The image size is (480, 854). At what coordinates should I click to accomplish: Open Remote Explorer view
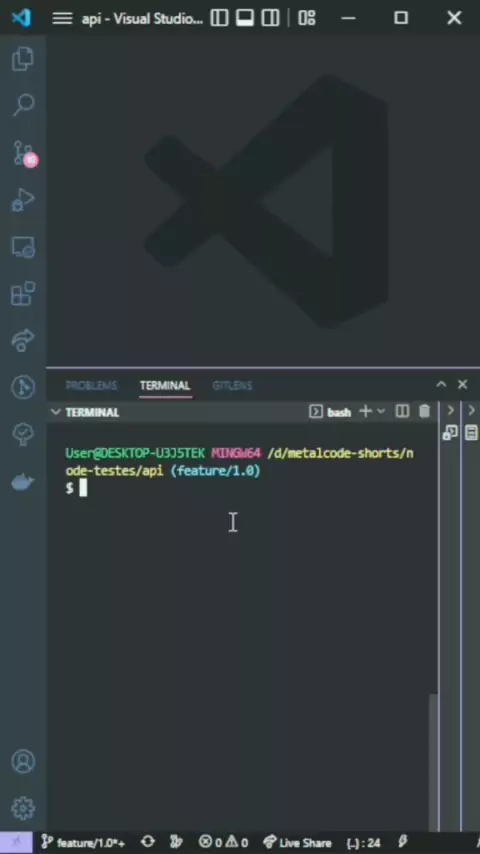tap(23, 247)
